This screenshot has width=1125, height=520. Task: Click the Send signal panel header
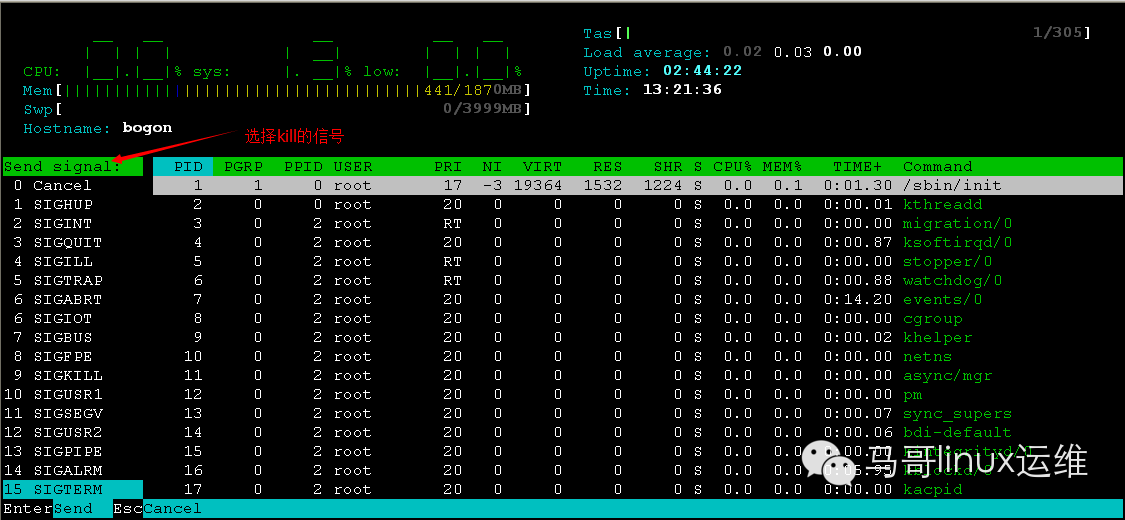click(x=72, y=166)
